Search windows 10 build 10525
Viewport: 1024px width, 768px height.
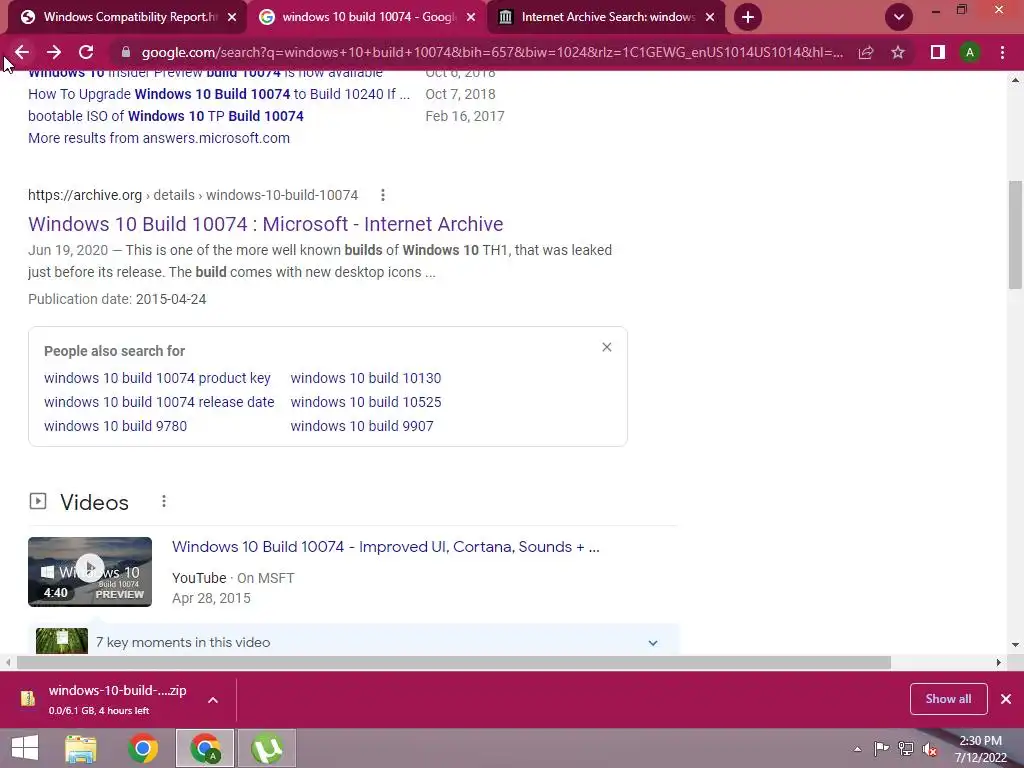point(366,402)
